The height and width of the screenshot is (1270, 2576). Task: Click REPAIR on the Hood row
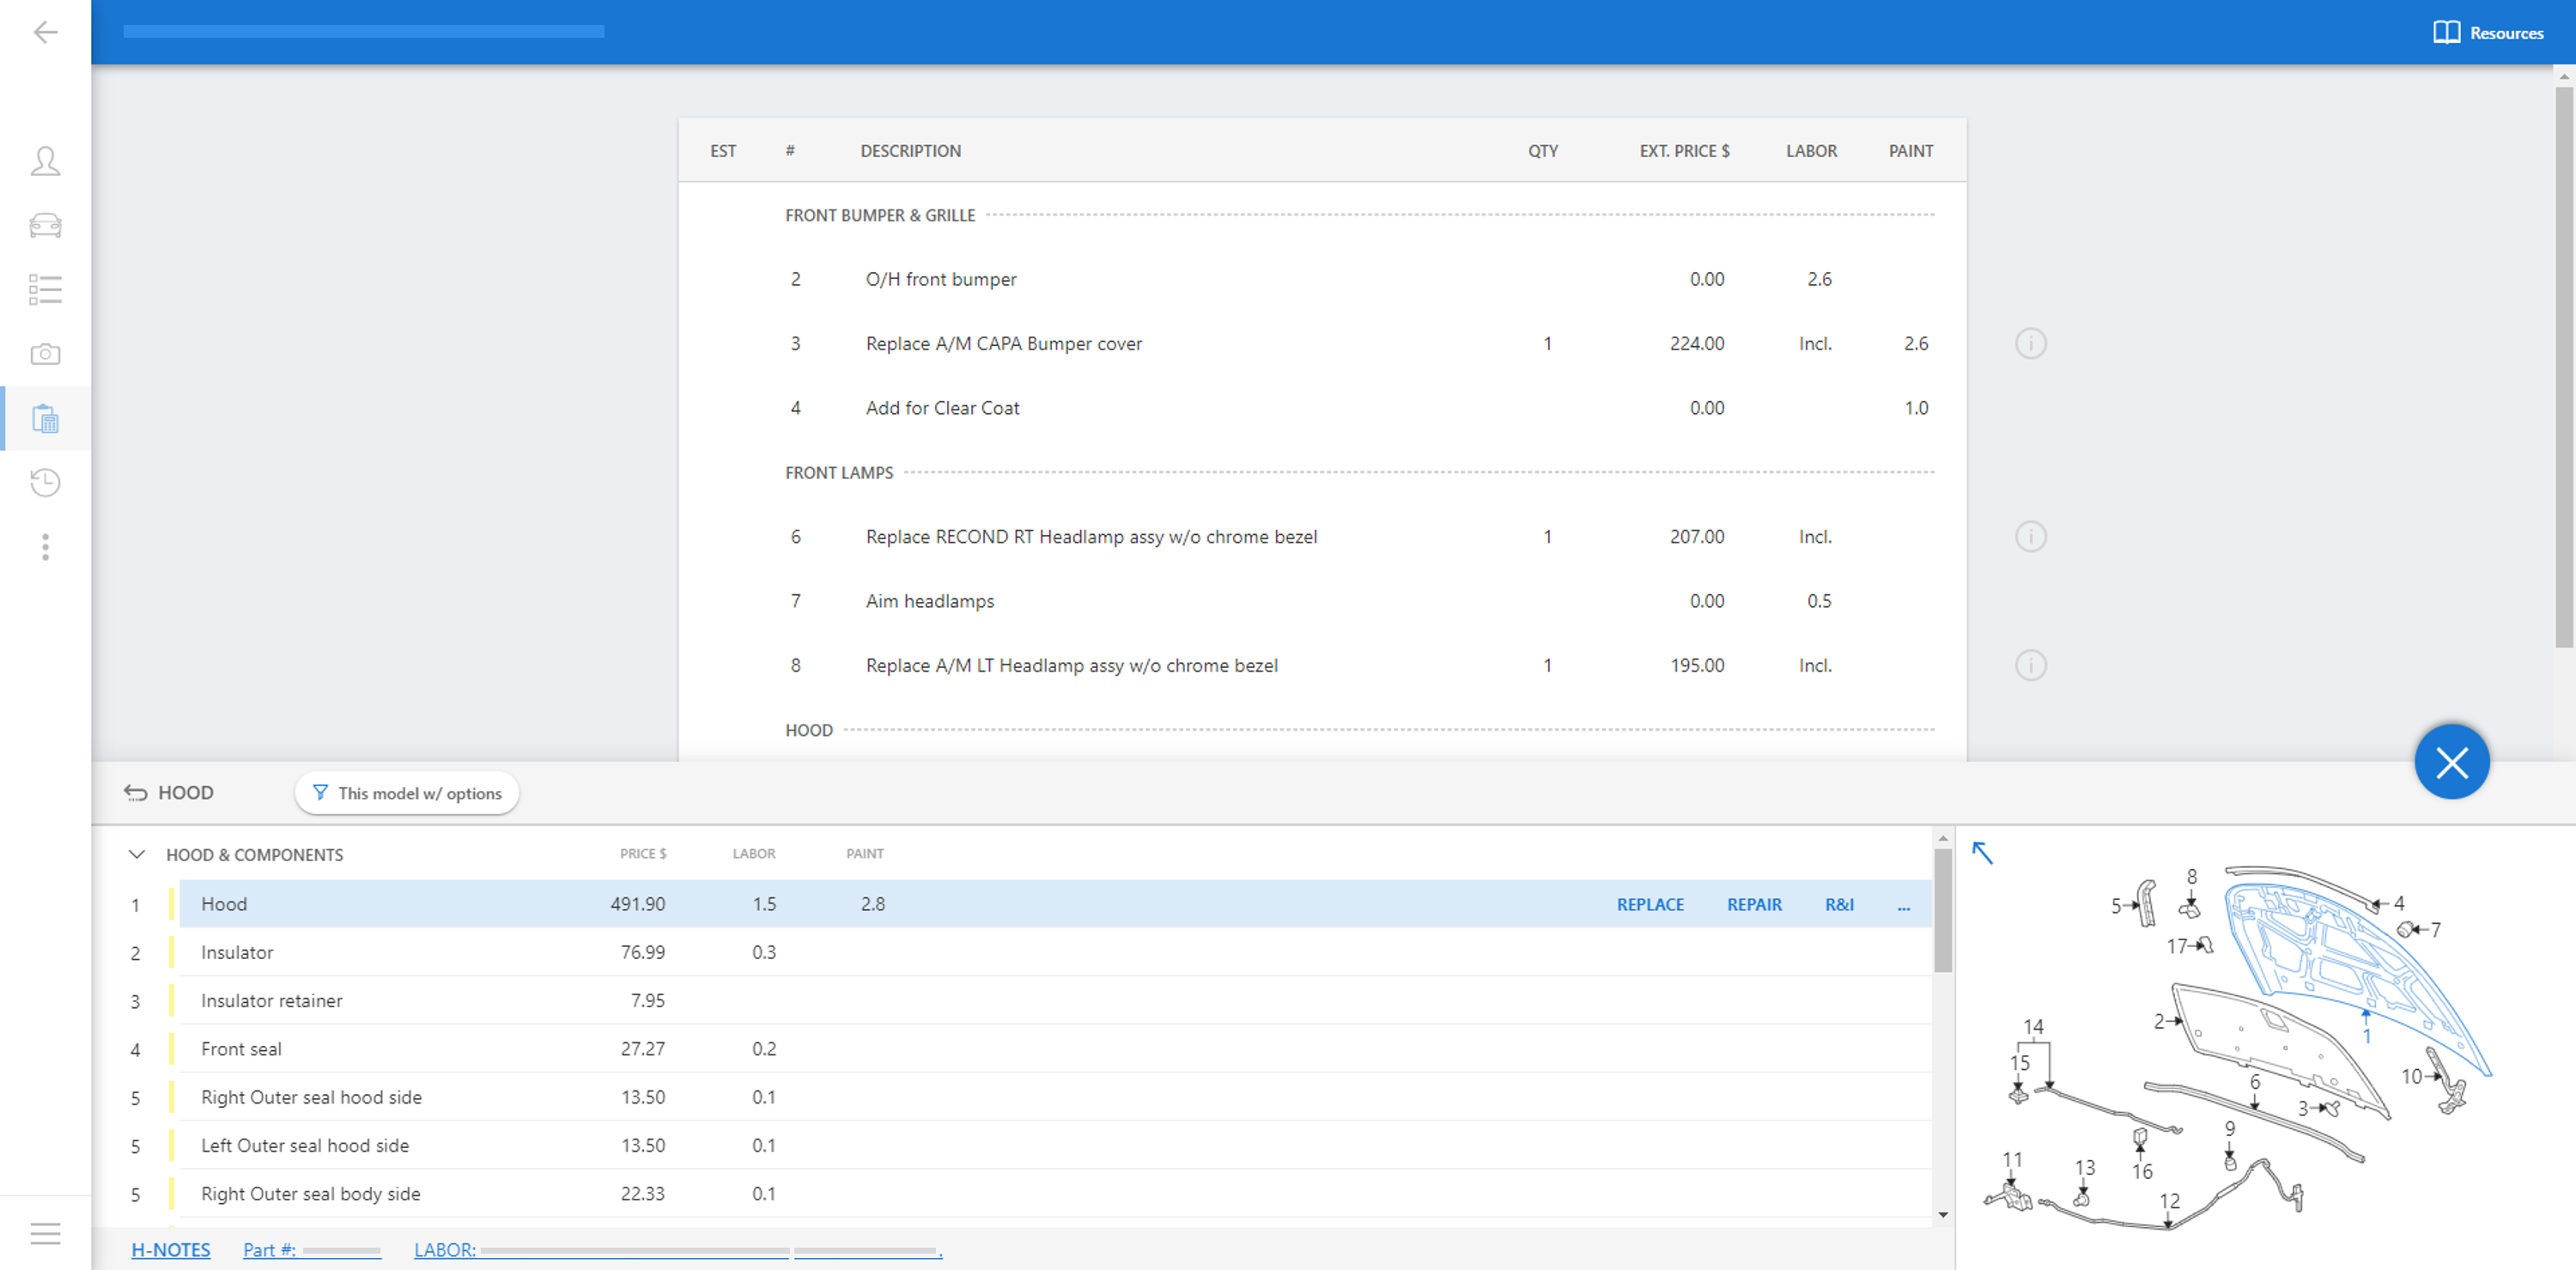1754,905
